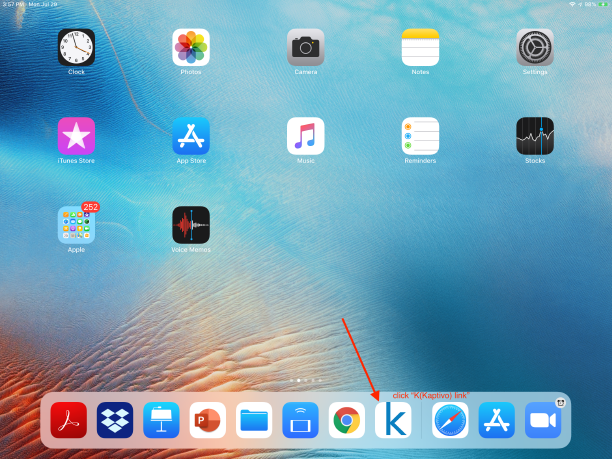Screen dimensions: 612x459
Task: Launch Google Chrome from the dock
Action: coord(347,420)
